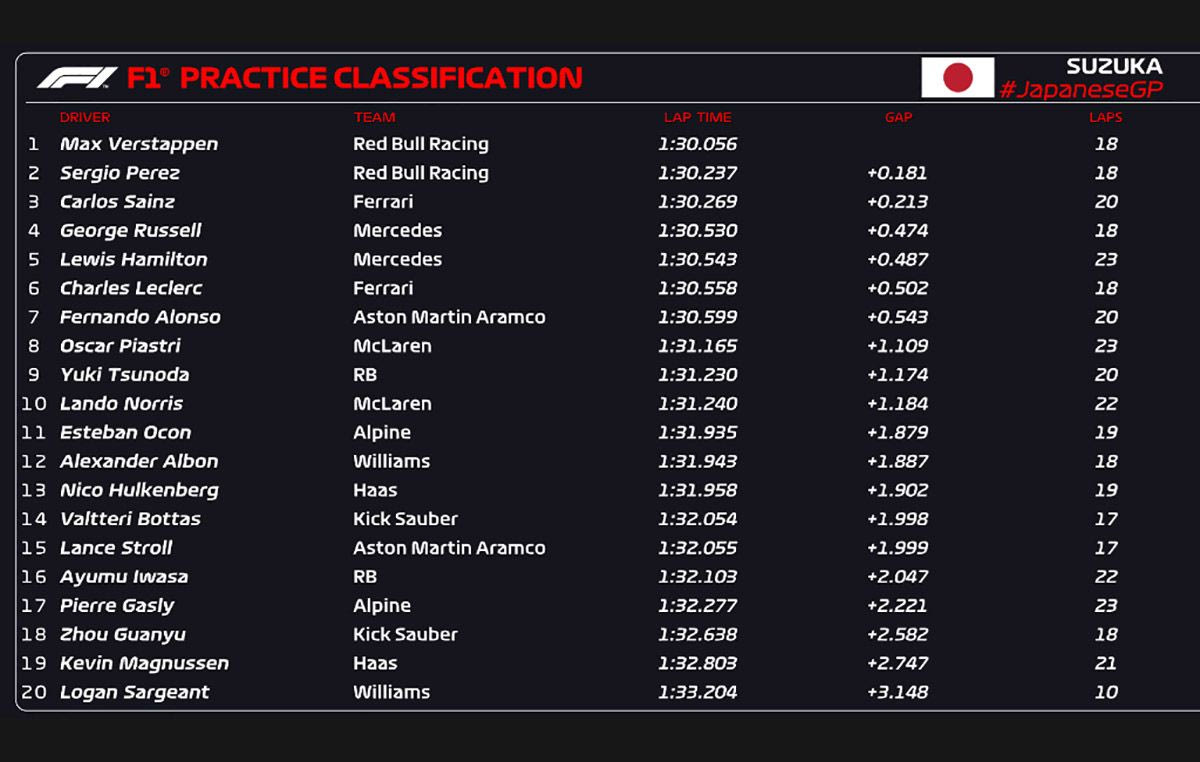Viewport: 1200px width, 762px height.
Task: Click Ayumu Iwasa's driver name
Action: coord(124,577)
